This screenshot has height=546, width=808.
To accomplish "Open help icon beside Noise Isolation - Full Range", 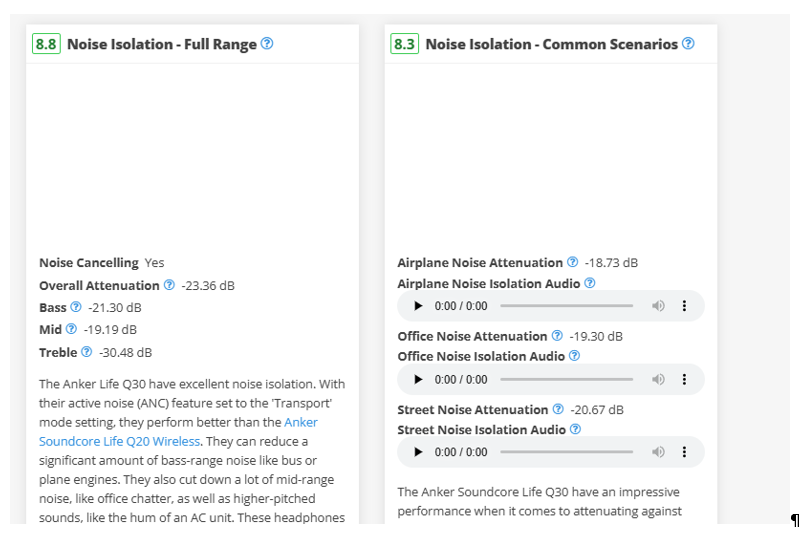I will point(267,43).
